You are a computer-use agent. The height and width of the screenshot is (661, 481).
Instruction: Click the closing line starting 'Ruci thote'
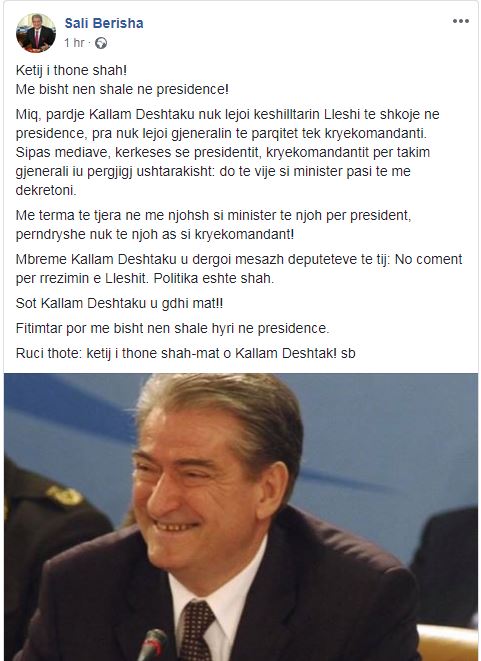pos(185,353)
